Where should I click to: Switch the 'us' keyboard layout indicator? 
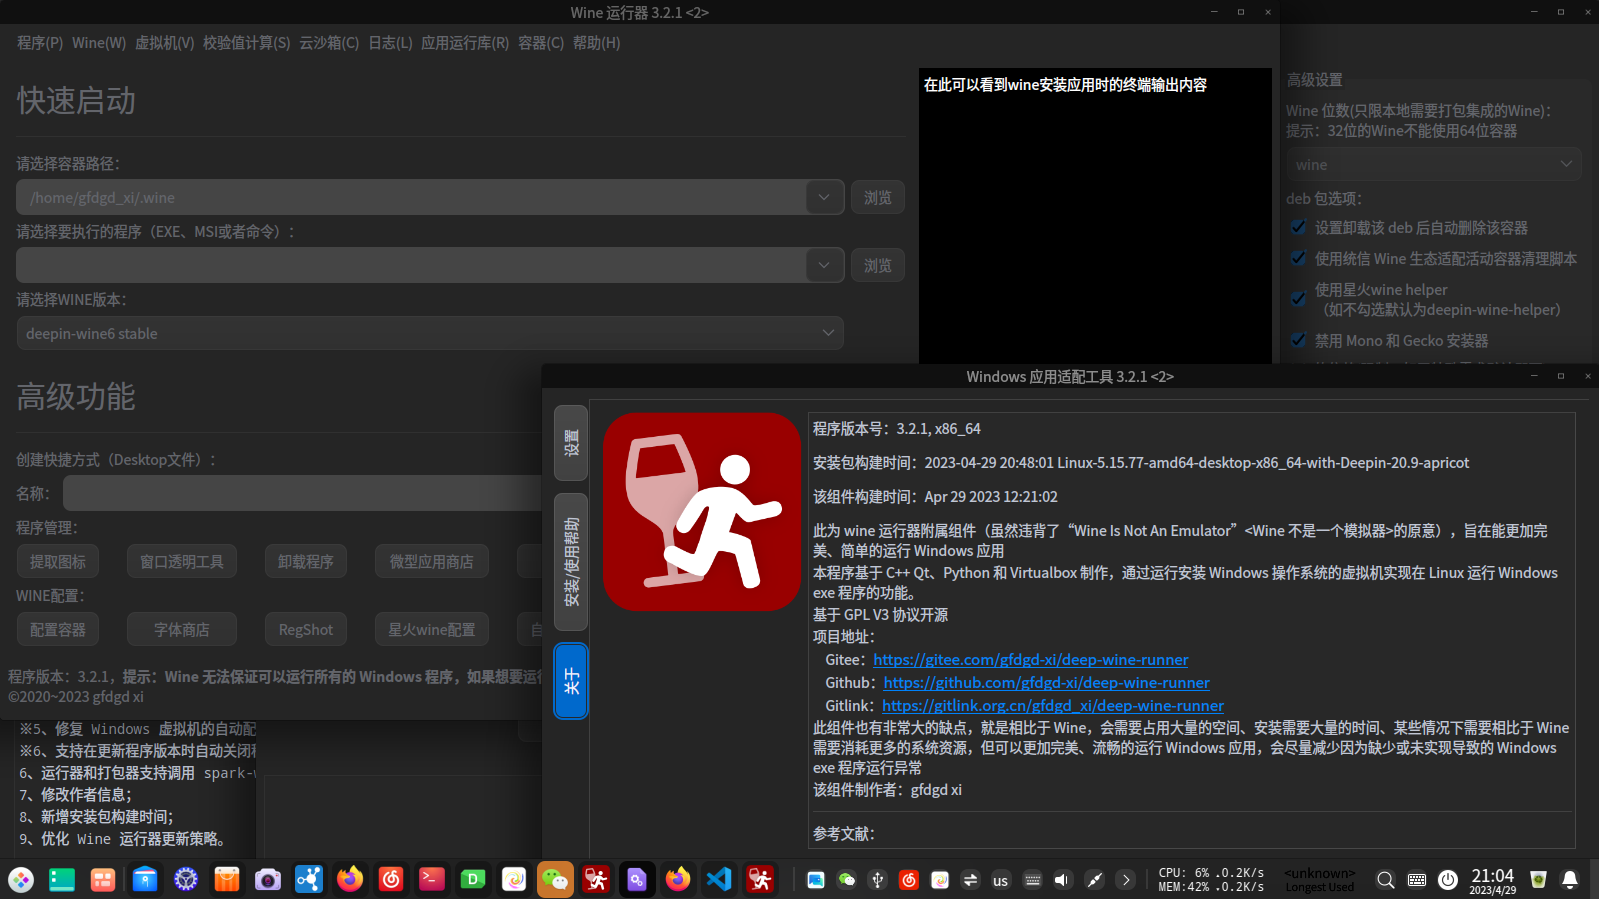(x=1000, y=881)
